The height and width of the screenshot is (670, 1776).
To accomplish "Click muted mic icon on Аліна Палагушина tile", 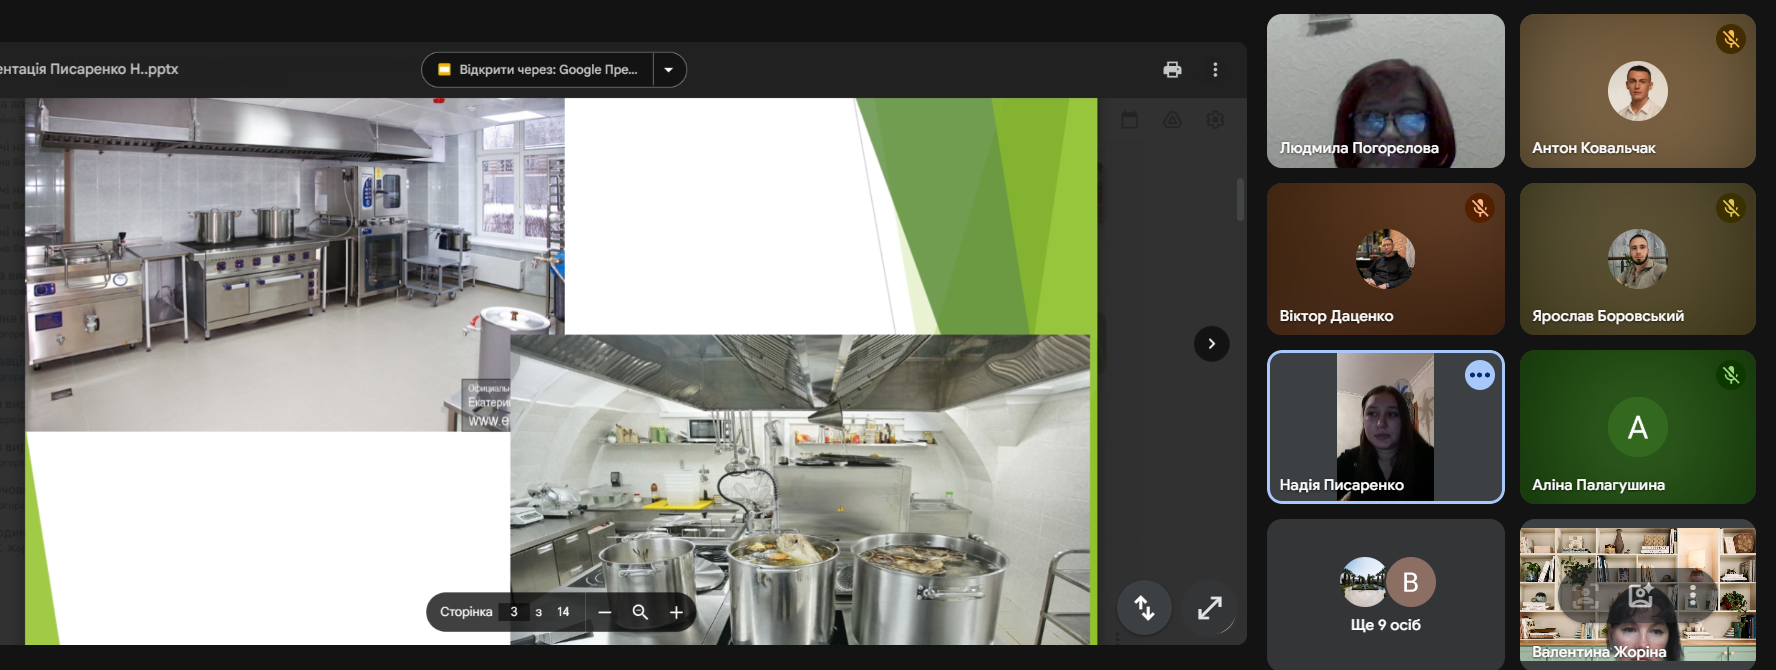I will (x=1730, y=375).
